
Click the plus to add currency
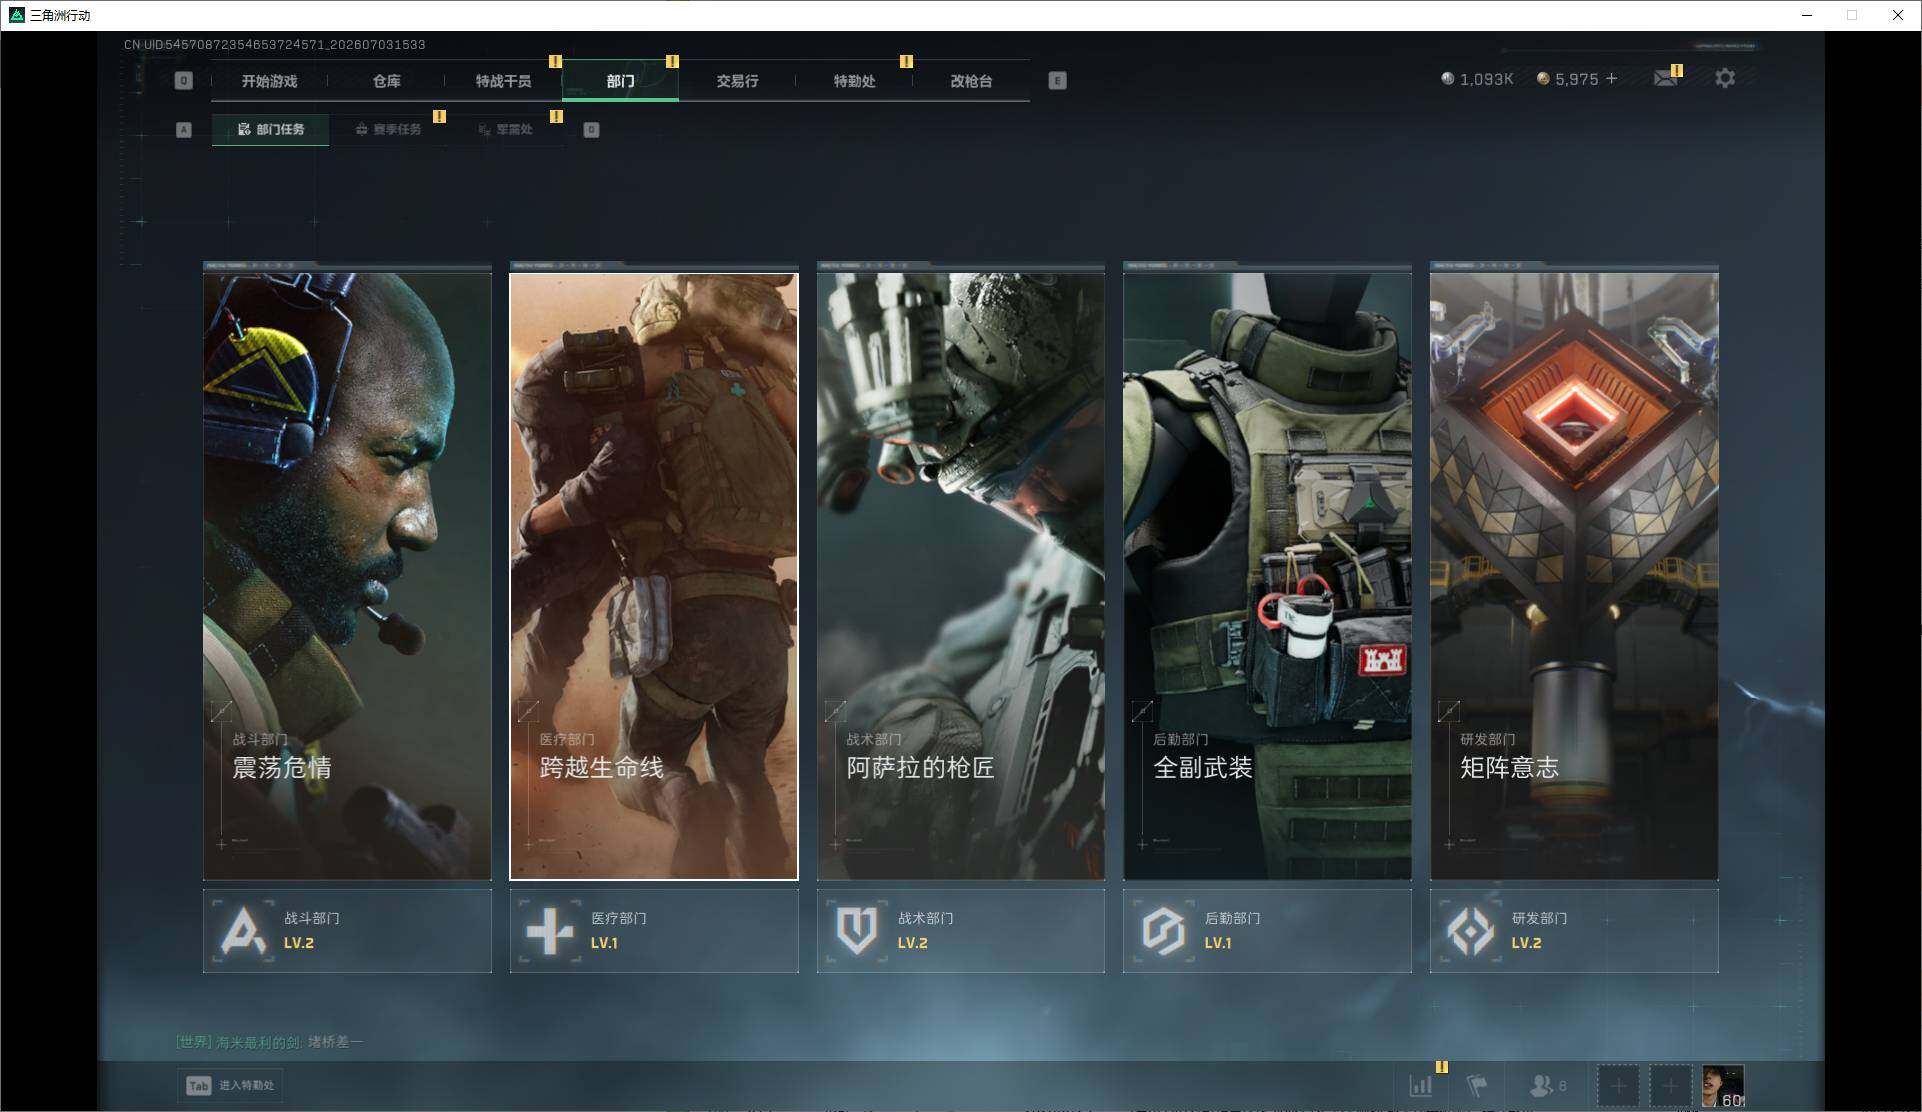(x=1611, y=79)
